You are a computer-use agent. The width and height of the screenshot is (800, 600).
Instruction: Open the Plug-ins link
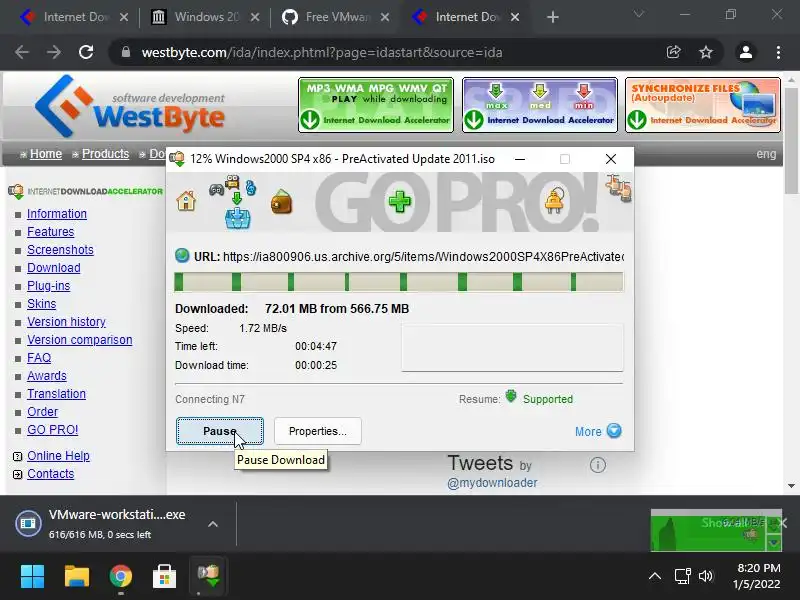48,286
